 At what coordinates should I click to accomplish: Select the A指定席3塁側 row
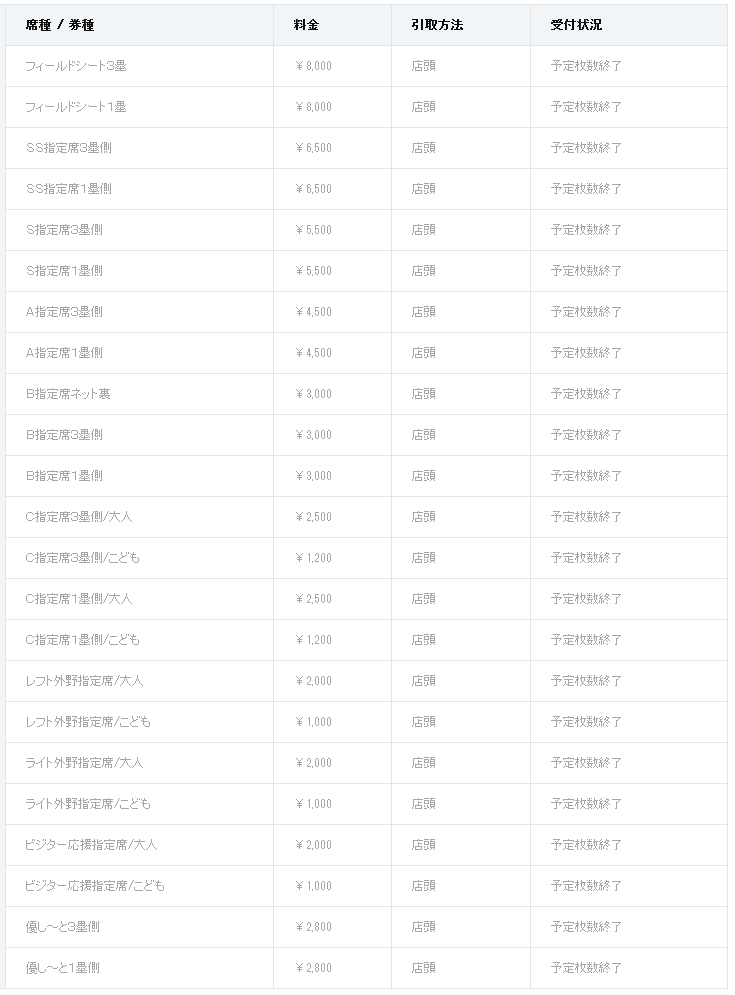(366, 312)
